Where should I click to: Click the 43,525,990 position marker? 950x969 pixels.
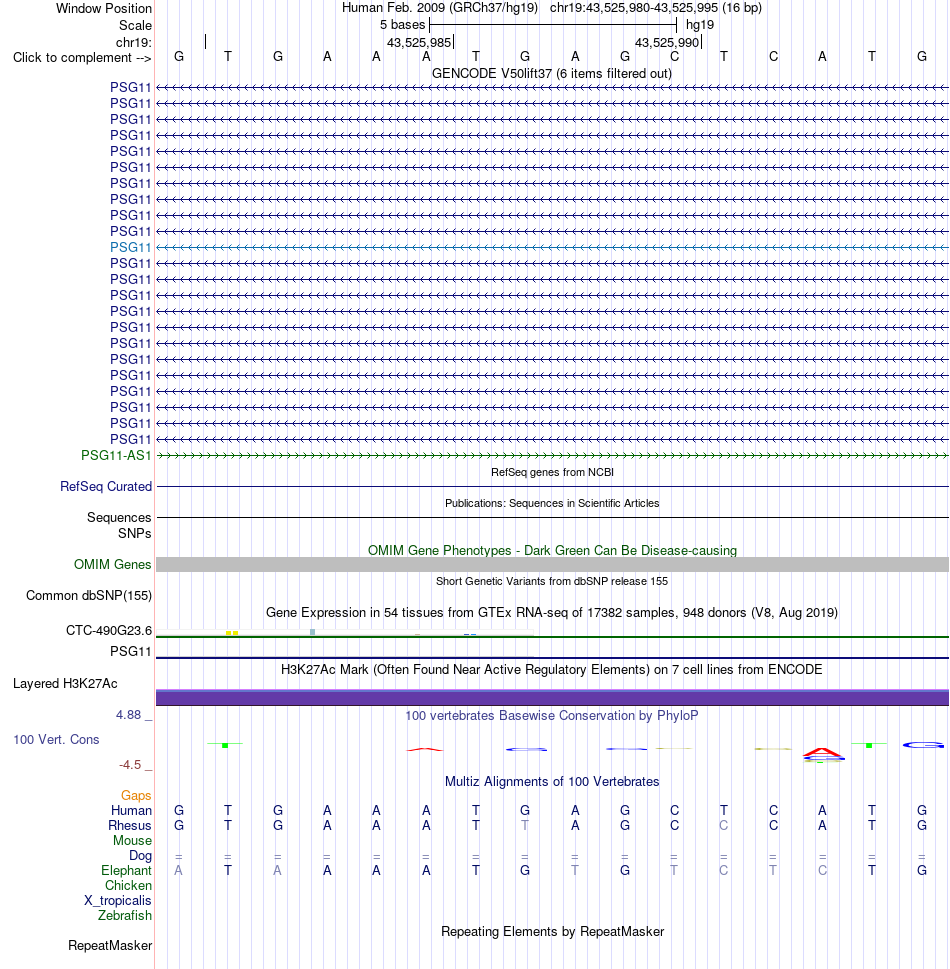(x=668, y=42)
